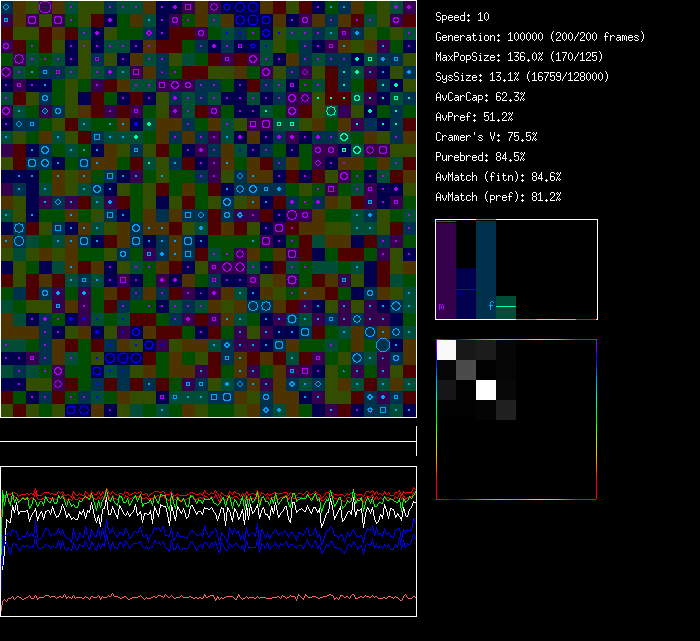
Task: Select the Generation counter text
Action: point(540,37)
